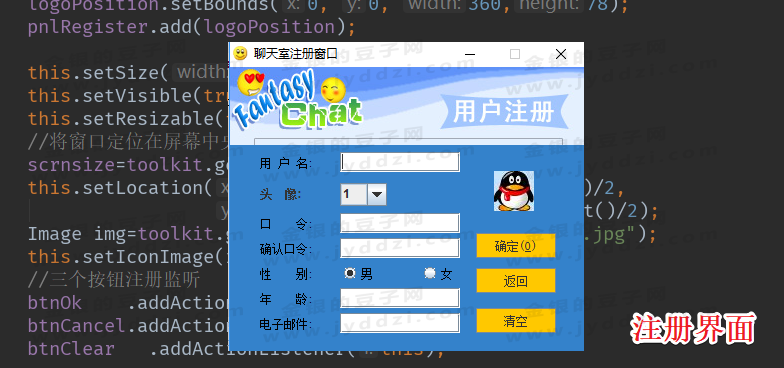
Task: Click the 年龄 age input field
Action: tap(400, 298)
